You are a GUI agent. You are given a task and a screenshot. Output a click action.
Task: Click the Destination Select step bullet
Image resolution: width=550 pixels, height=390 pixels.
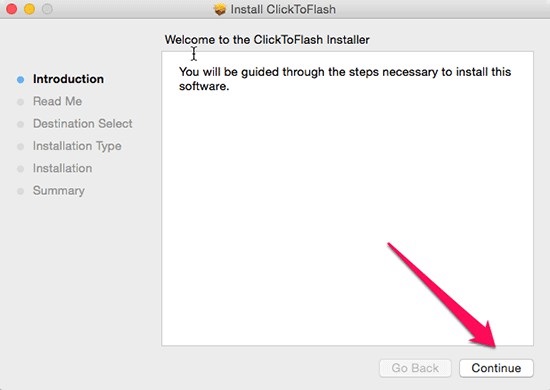[20, 124]
